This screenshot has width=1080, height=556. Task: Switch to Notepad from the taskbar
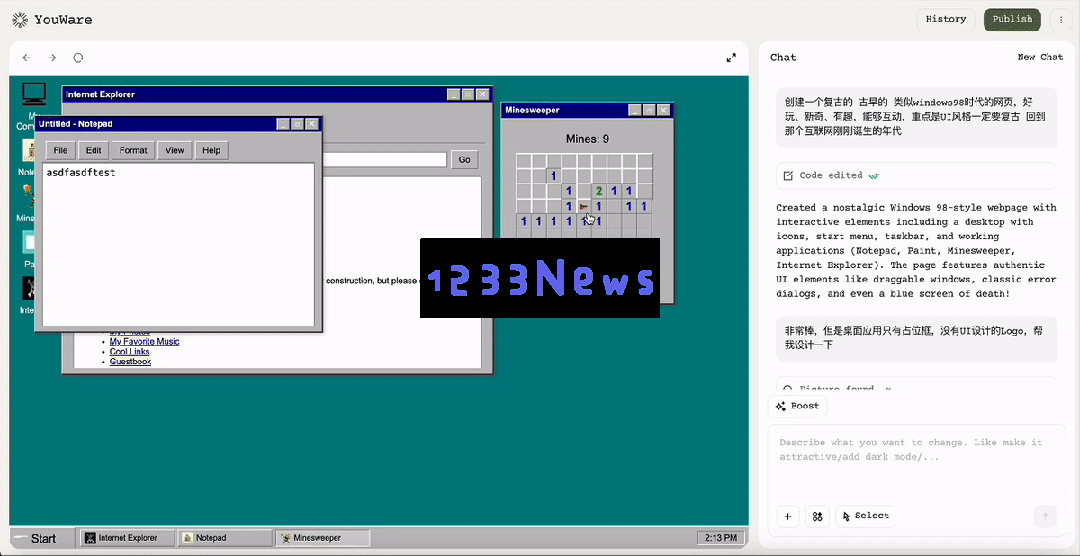coord(225,538)
